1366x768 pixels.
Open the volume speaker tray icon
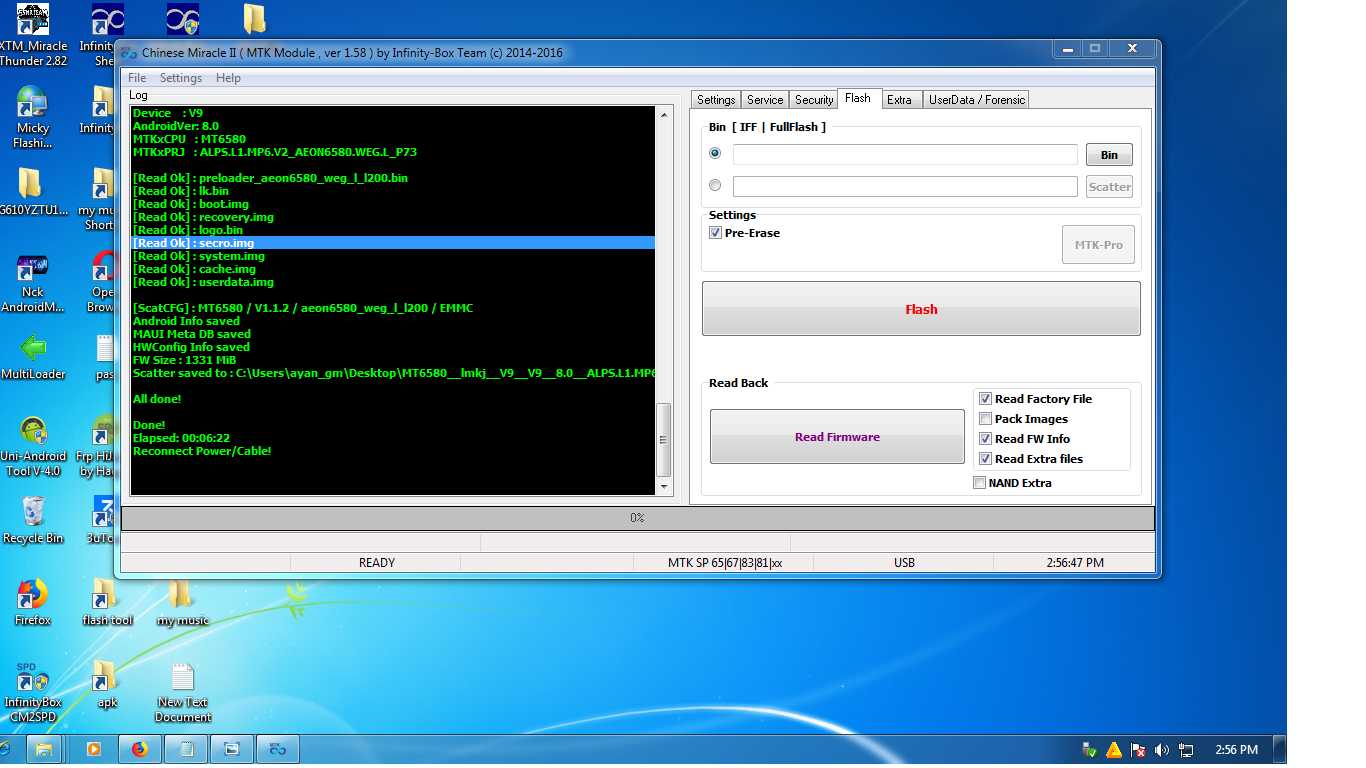(1162, 749)
